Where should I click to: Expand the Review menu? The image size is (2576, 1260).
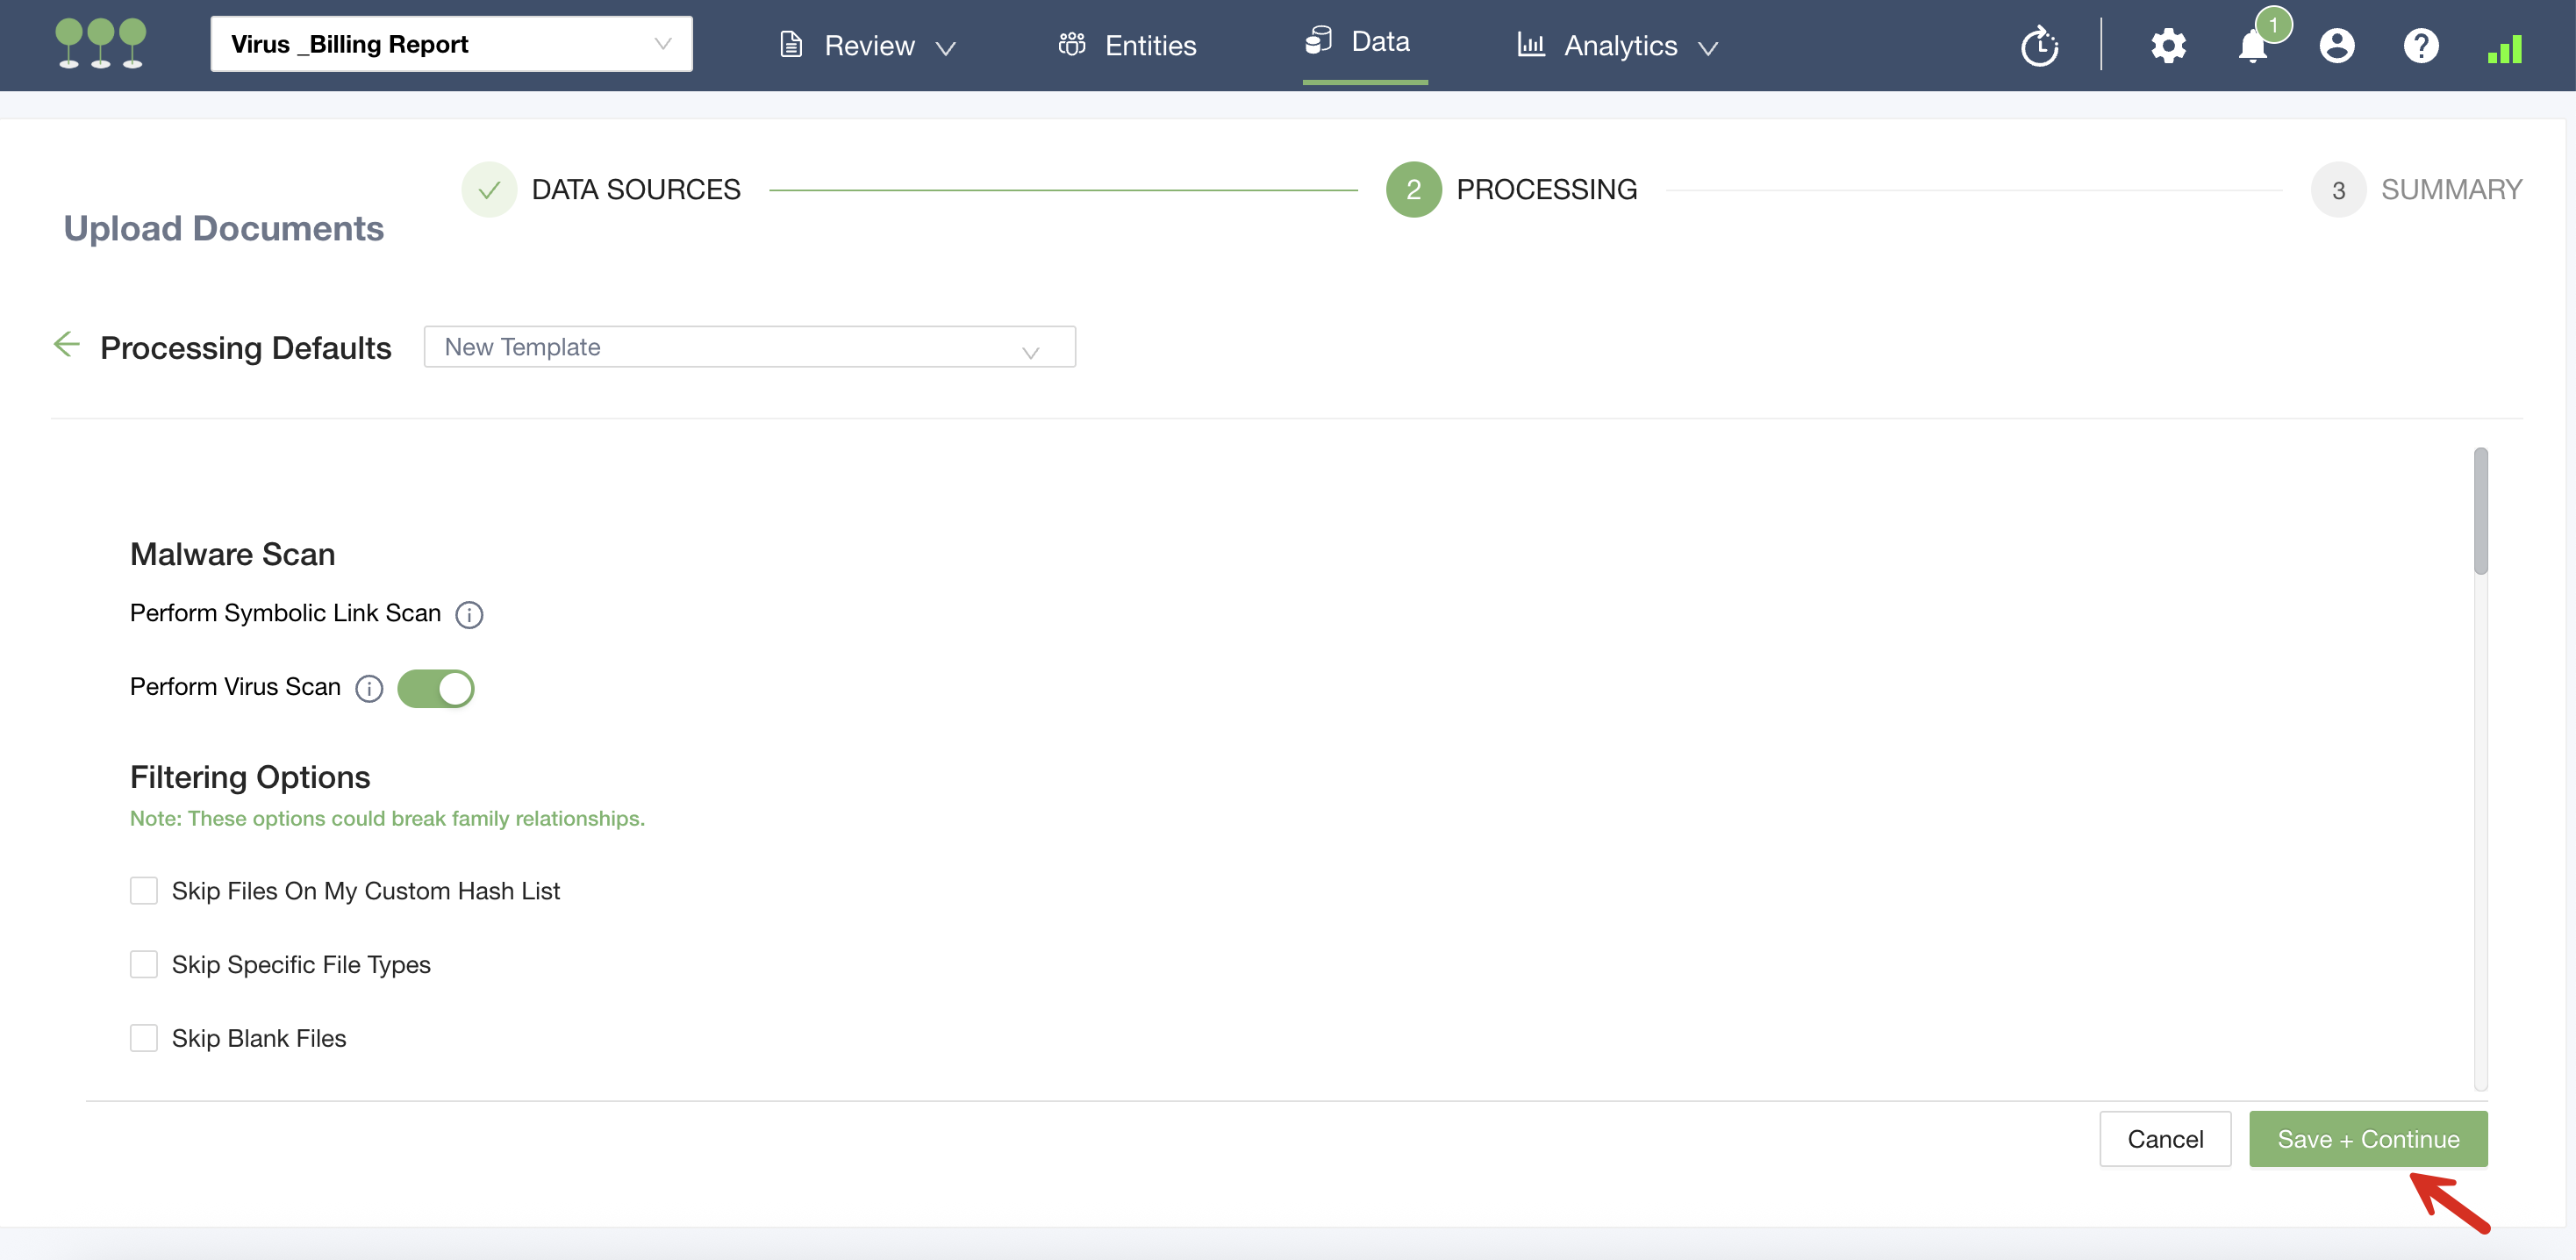[x=868, y=46]
